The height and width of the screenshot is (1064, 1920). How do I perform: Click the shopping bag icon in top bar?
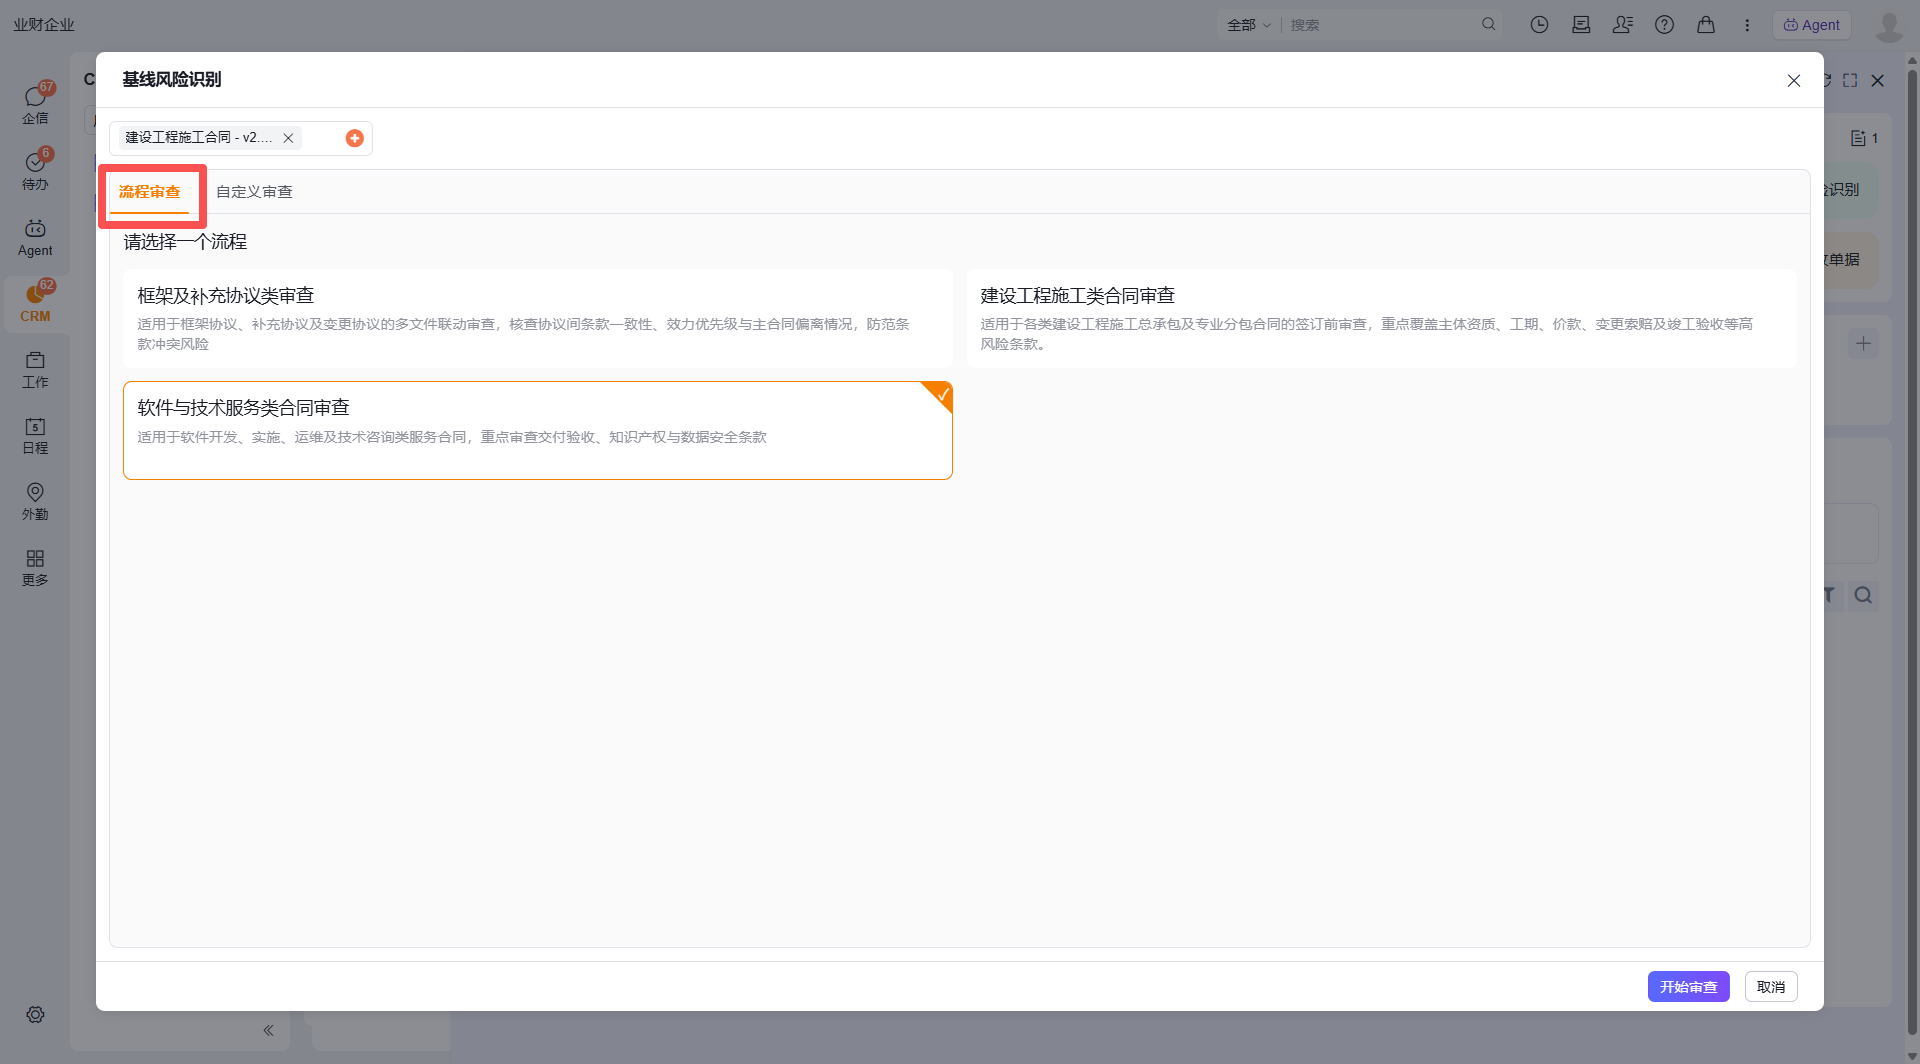(x=1706, y=25)
